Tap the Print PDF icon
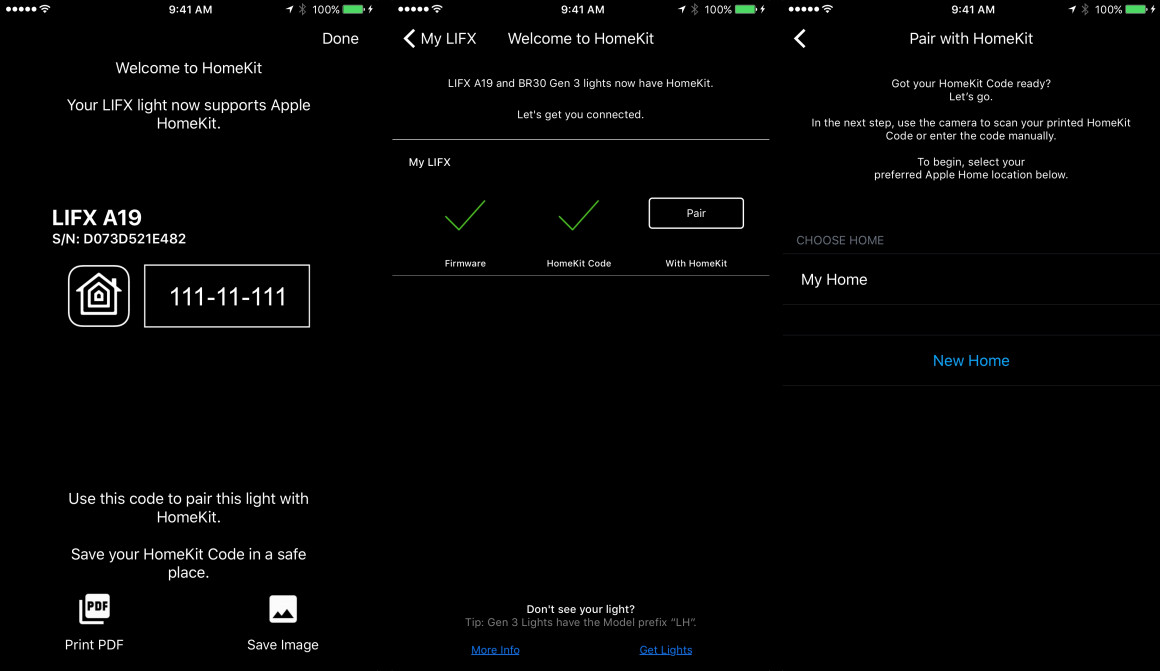This screenshot has width=1160, height=671. pos(94,609)
